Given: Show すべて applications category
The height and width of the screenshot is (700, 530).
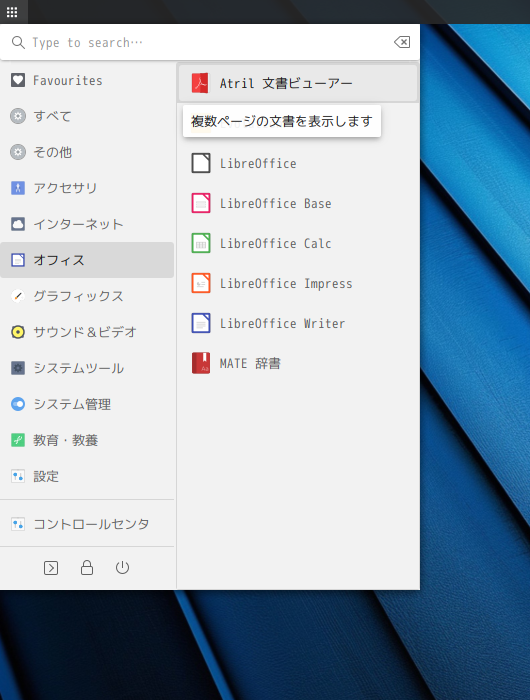Looking at the screenshot, I should click(x=87, y=117).
